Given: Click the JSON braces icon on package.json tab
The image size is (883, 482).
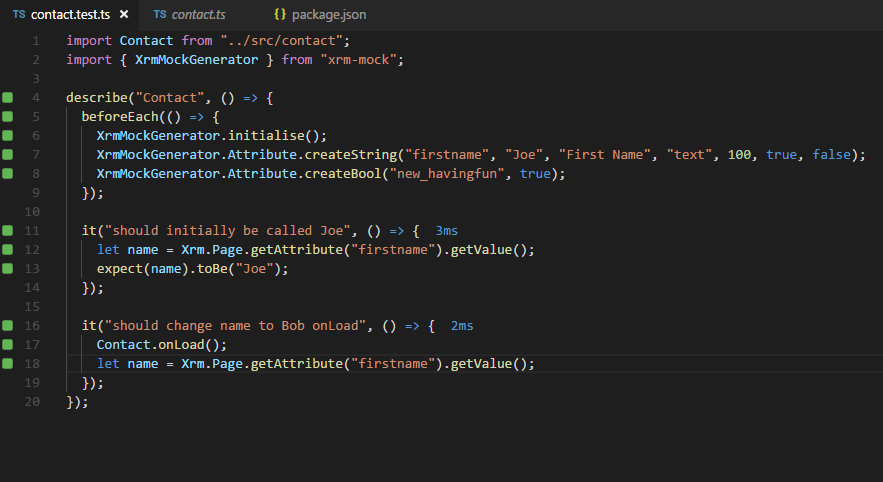Looking at the screenshot, I should coord(280,14).
